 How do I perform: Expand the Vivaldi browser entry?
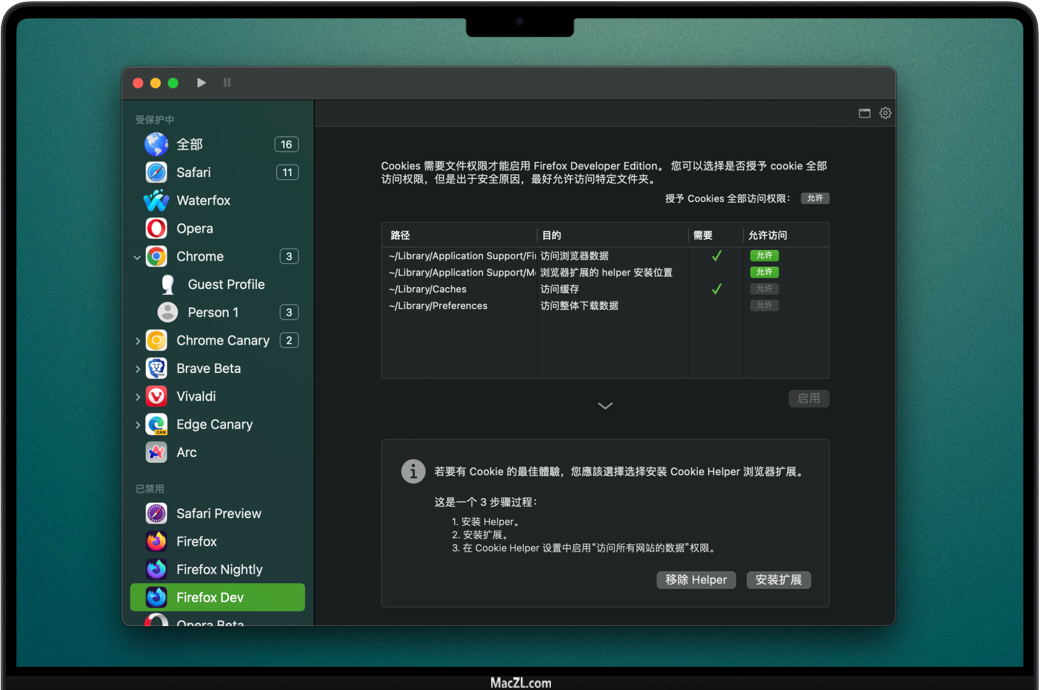click(137, 397)
